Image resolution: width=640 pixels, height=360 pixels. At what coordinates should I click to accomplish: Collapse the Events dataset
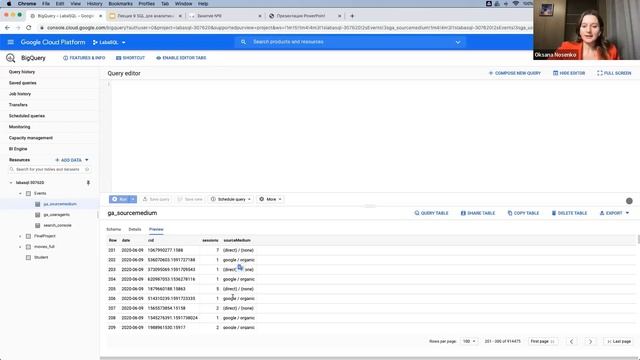[x=20, y=193]
